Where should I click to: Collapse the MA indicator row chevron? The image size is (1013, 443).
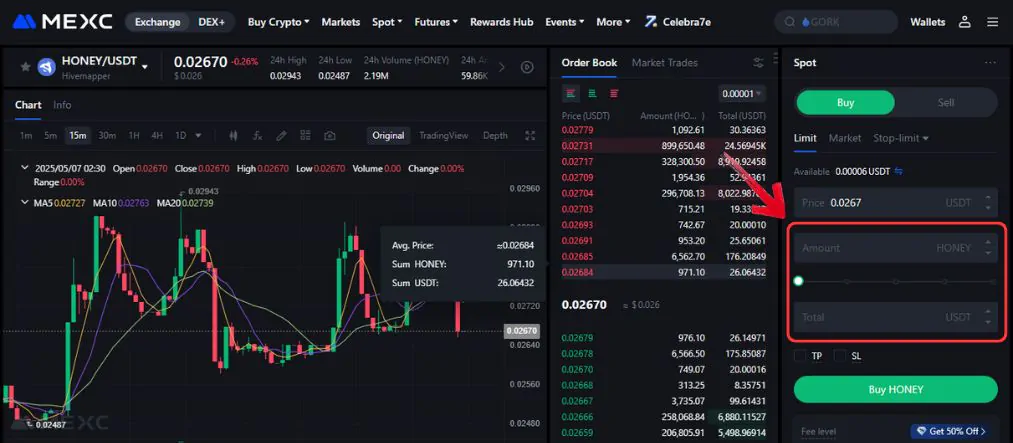click(25, 203)
